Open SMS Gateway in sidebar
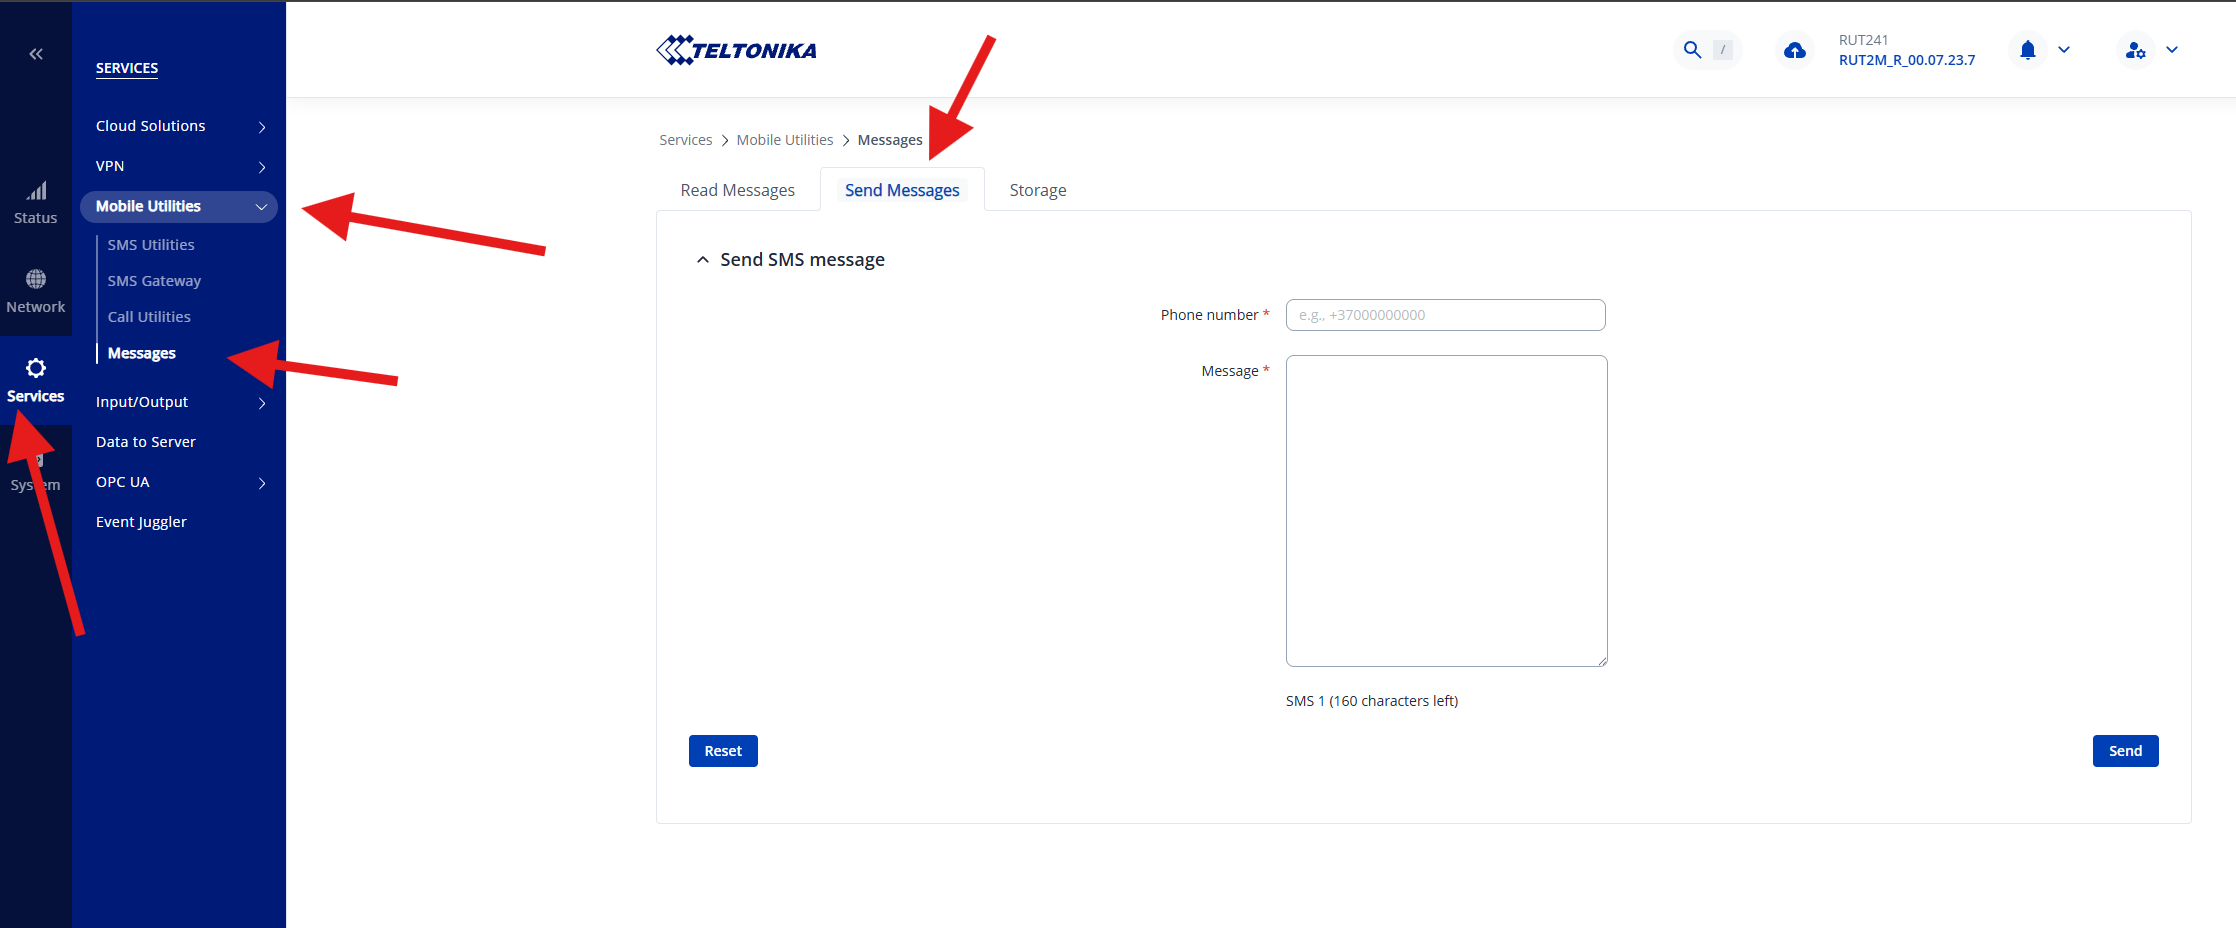This screenshot has width=2236, height=928. pyautogui.click(x=154, y=281)
